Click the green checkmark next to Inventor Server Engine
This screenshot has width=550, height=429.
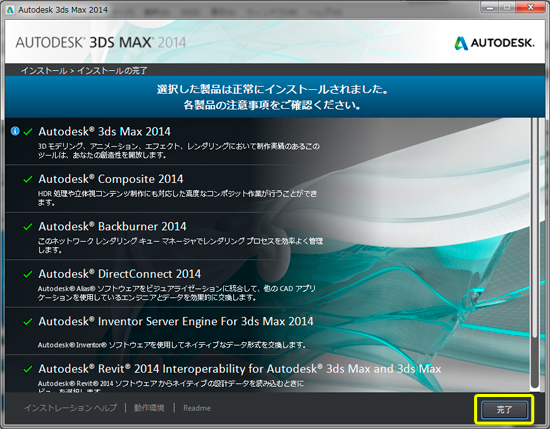[28, 322]
